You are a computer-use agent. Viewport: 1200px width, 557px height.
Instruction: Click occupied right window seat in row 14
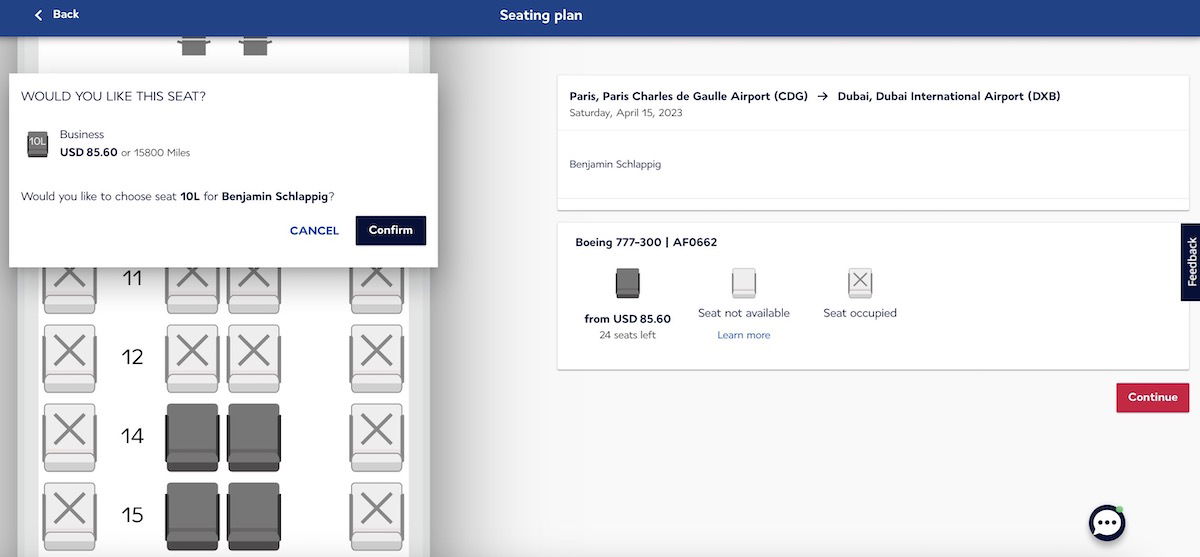click(376, 437)
